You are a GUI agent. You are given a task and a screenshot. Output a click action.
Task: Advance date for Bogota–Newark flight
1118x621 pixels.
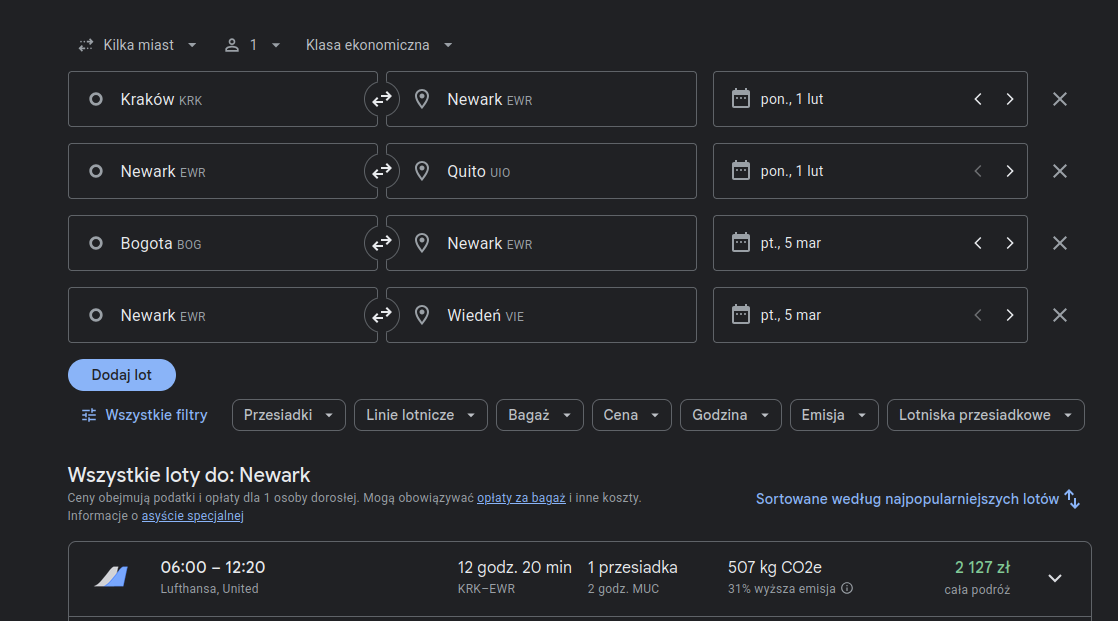point(1010,243)
